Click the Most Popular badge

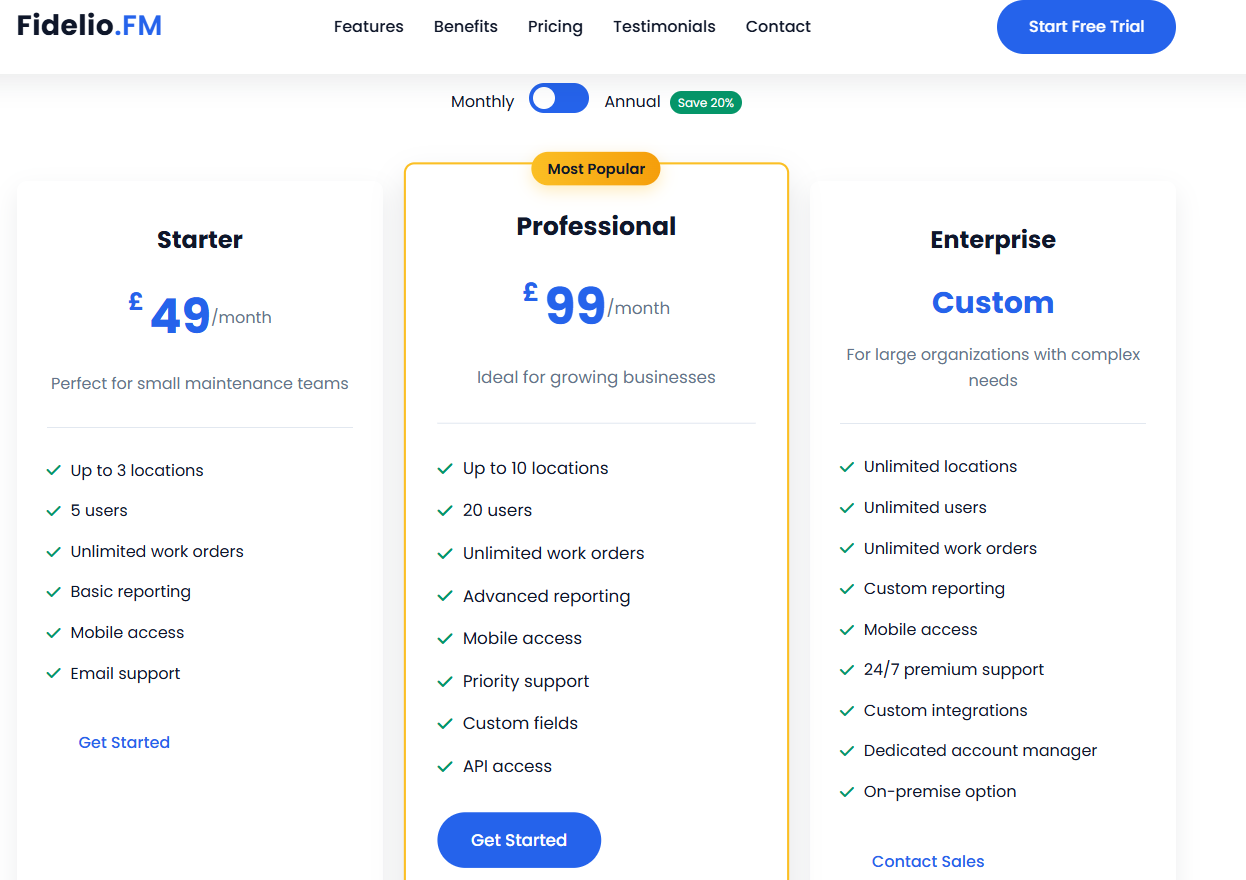pos(596,169)
